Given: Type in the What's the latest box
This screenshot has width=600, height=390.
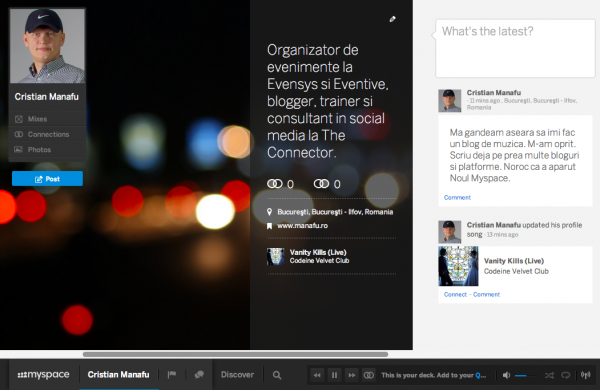Looking at the screenshot, I should pyautogui.click(x=515, y=48).
